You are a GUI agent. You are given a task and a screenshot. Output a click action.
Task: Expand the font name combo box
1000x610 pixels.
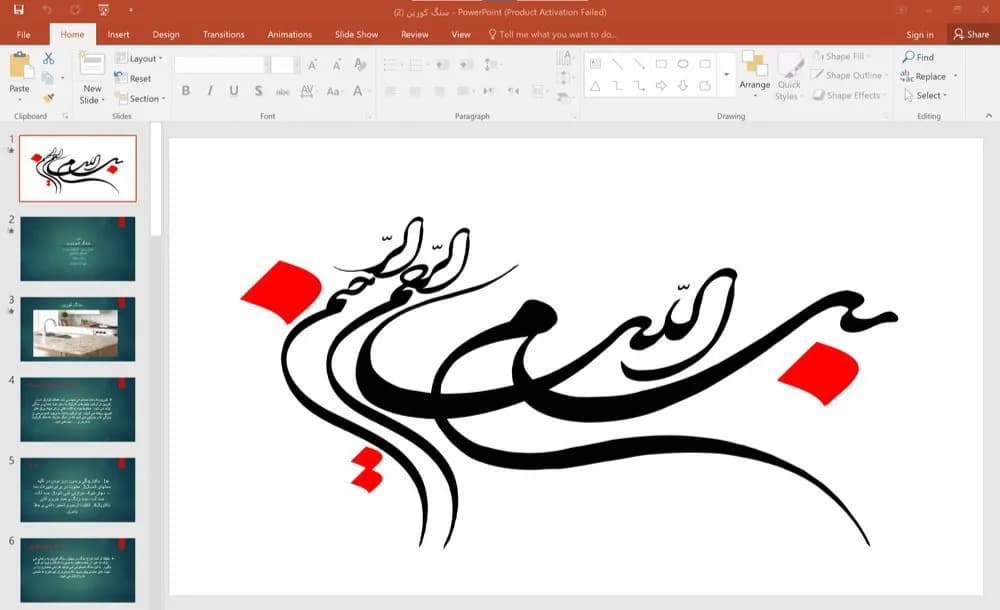tap(265, 64)
